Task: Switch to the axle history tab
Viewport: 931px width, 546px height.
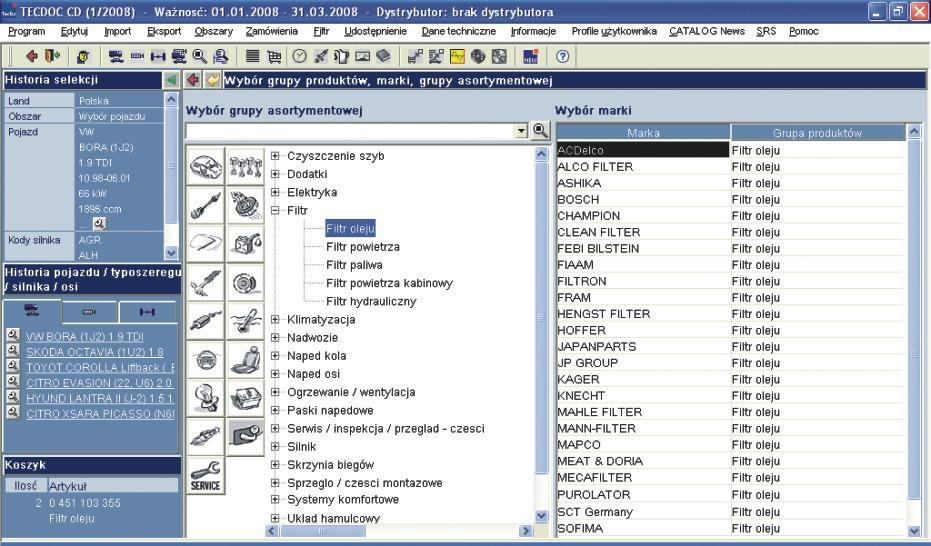Action: [147, 312]
